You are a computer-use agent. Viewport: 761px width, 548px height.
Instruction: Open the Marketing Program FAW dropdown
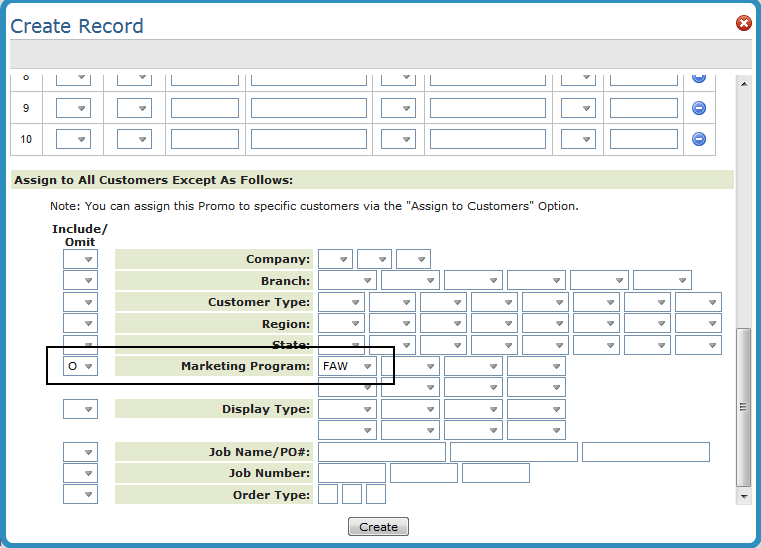click(347, 367)
